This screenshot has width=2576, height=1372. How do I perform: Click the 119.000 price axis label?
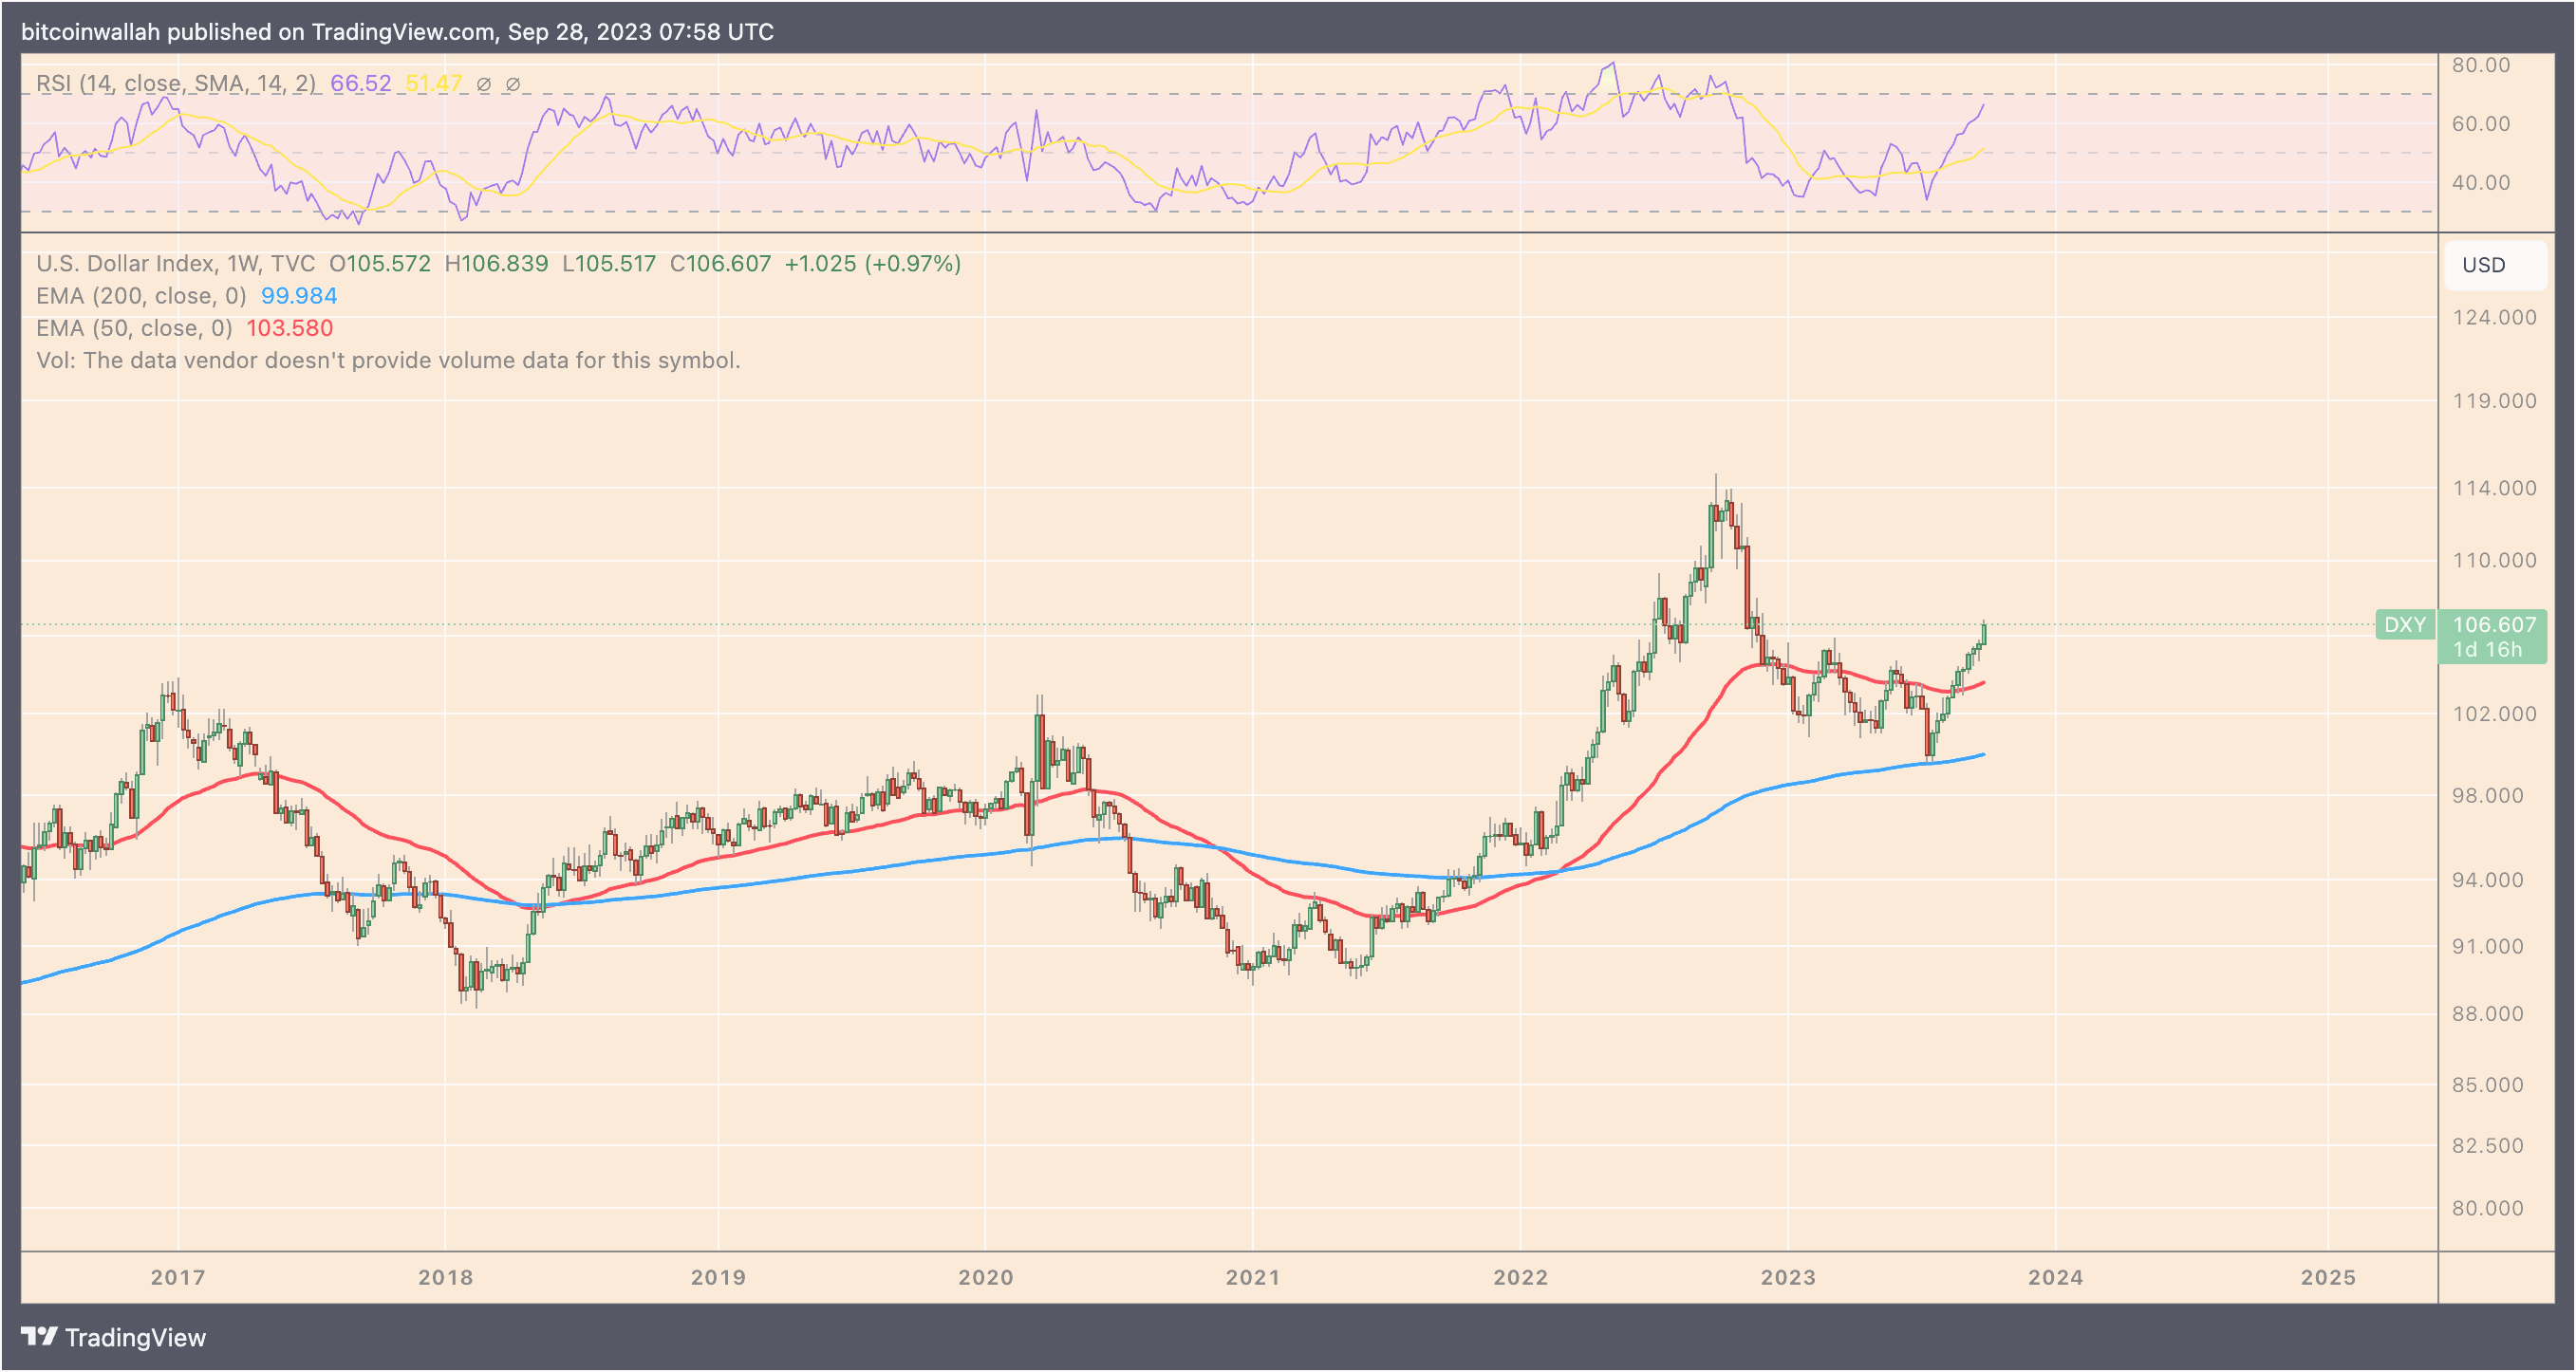(2494, 400)
